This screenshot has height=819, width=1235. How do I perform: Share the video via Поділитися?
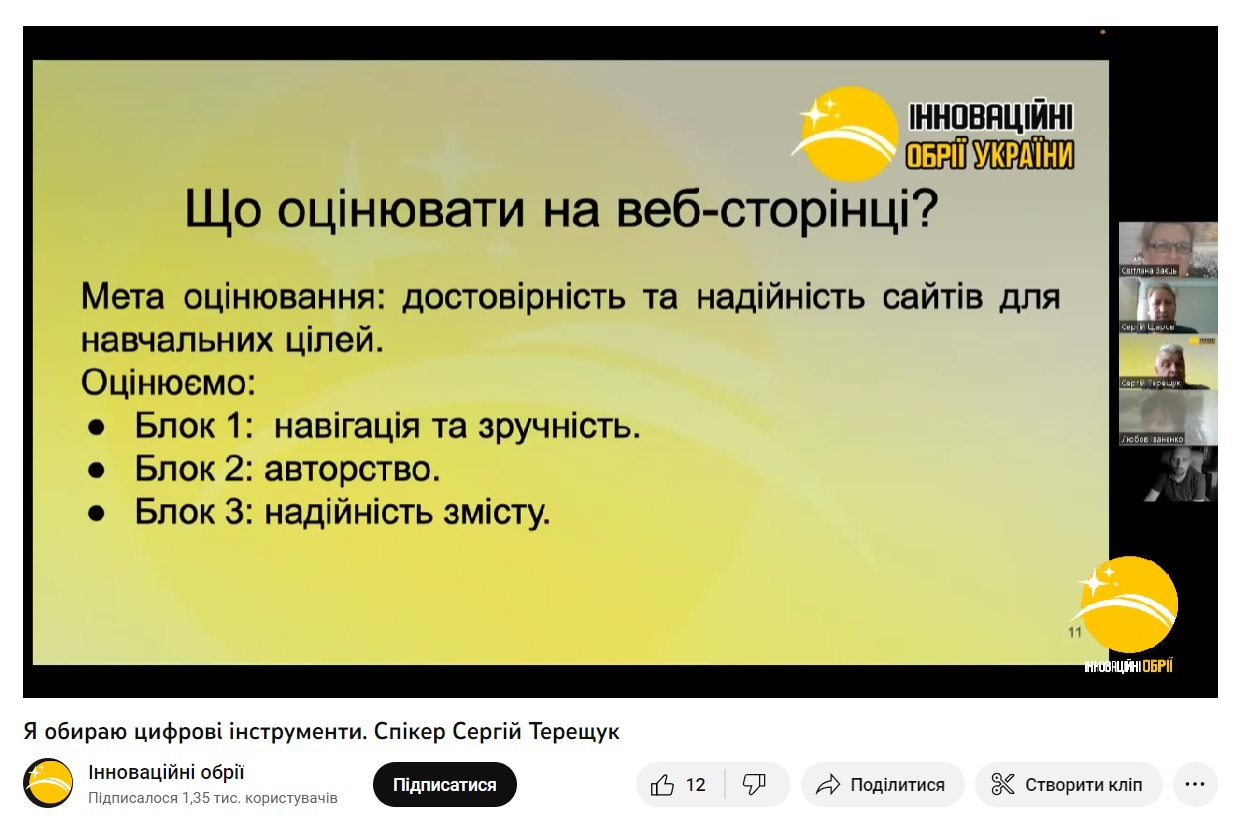pyautogui.click(x=883, y=785)
